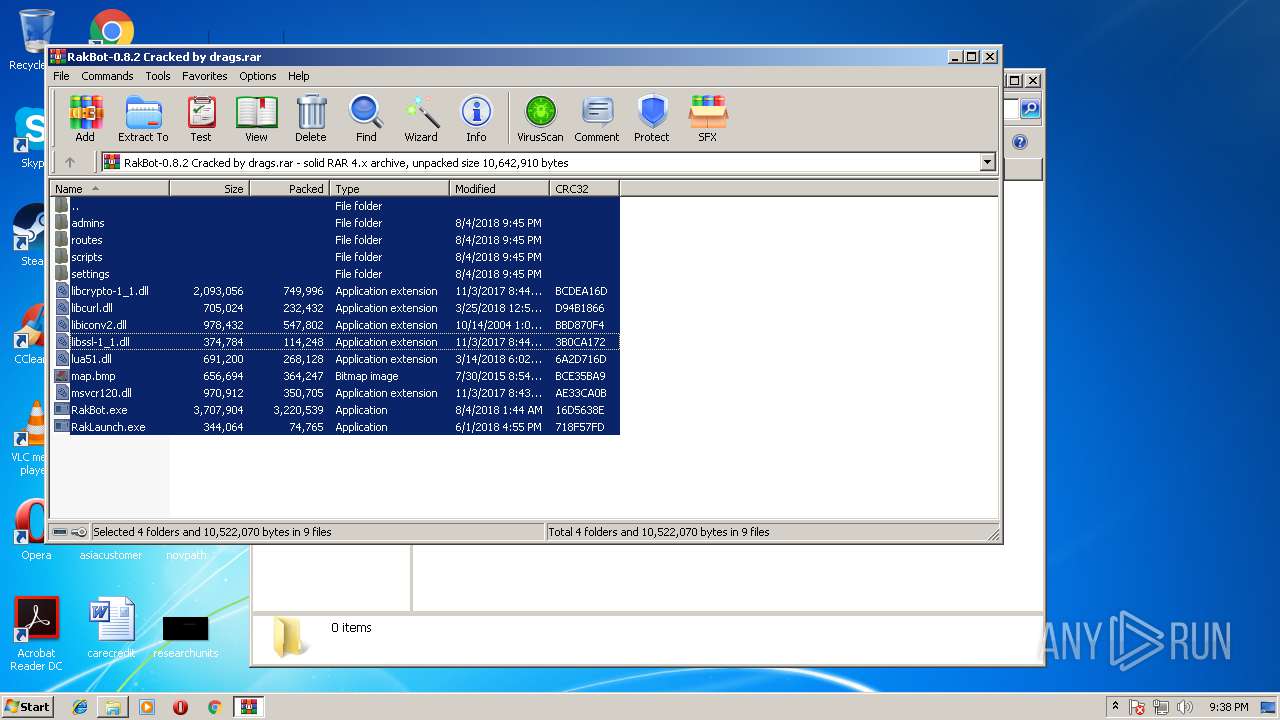The width and height of the screenshot is (1280, 720).
Task: Create SFX archive via toolbar
Action: pos(708,119)
